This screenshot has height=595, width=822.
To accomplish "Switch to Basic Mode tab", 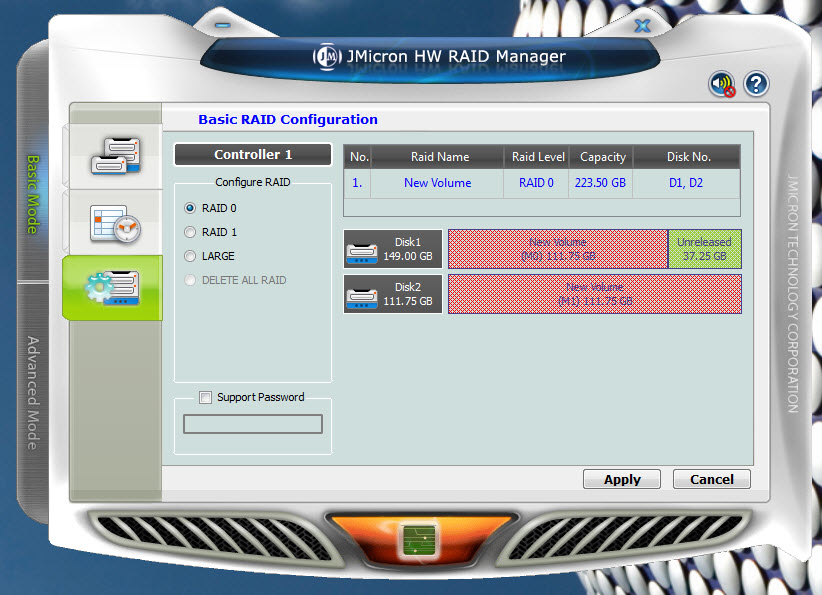I will pyautogui.click(x=33, y=194).
